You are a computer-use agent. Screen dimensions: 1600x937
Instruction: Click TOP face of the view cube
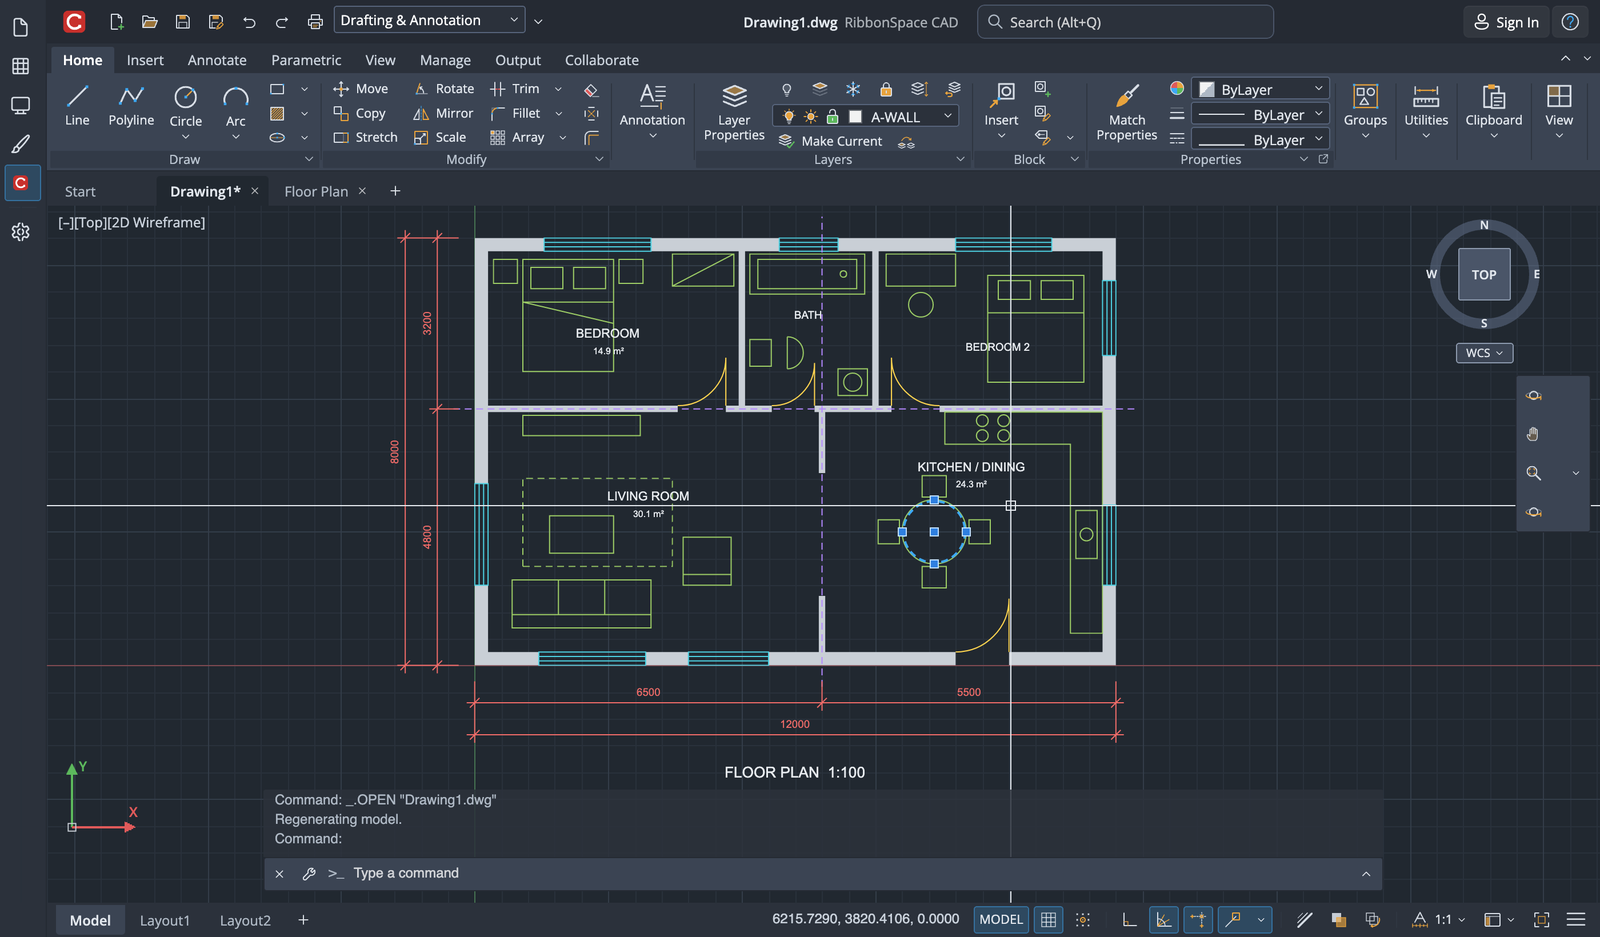1484,275
